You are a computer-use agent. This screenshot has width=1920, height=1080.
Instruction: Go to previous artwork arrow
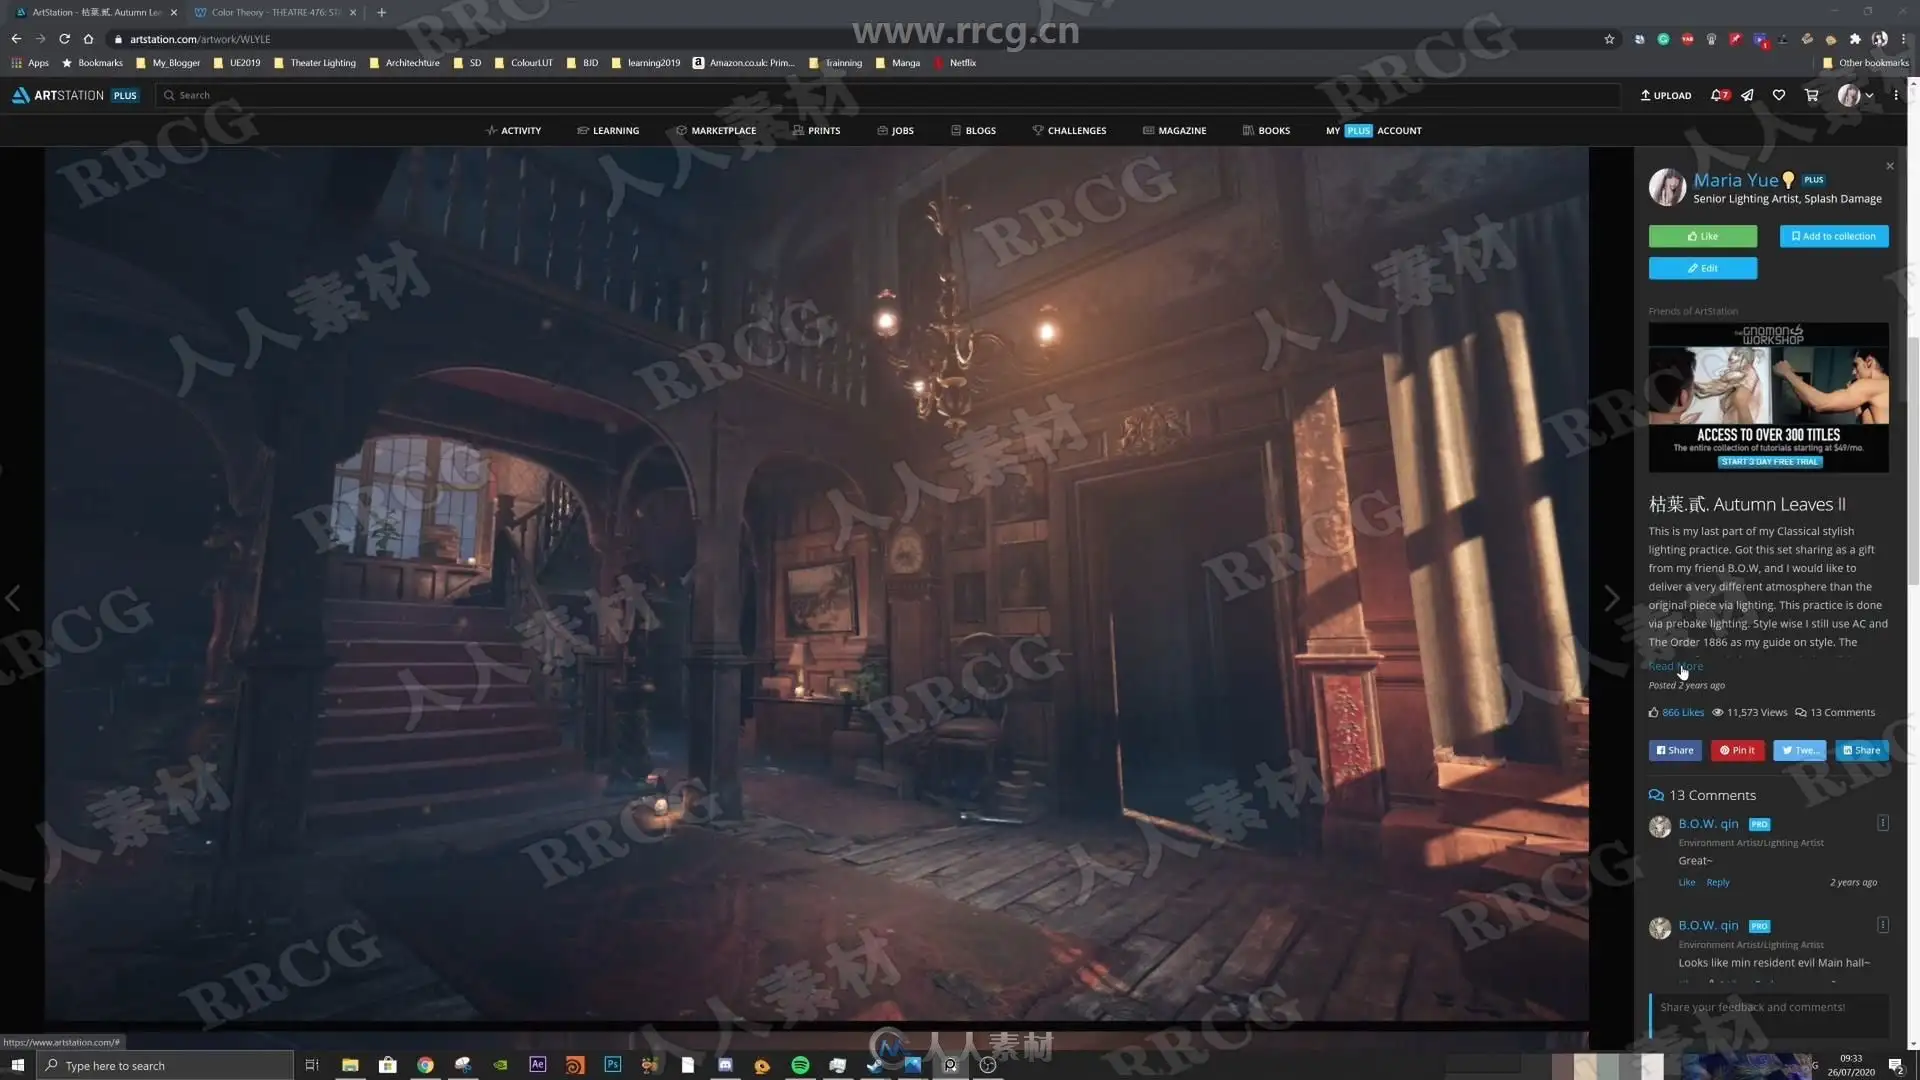(x=13, y=599)
